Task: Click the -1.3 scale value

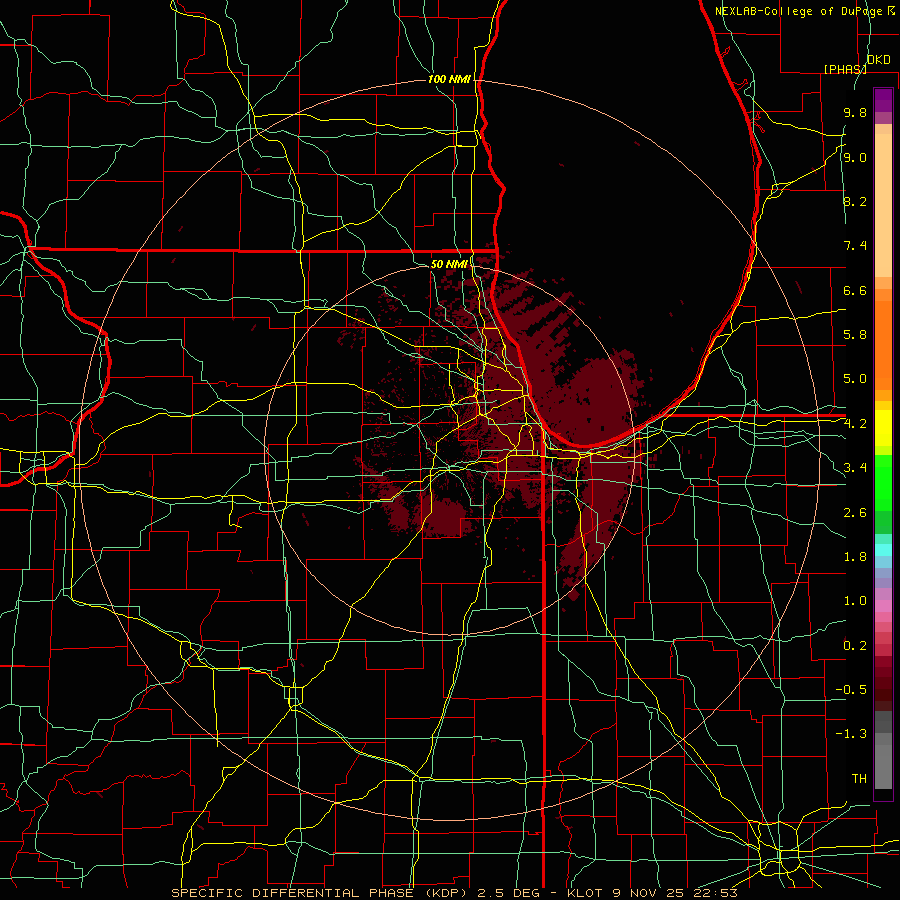Action: click(x=851, y=734)
